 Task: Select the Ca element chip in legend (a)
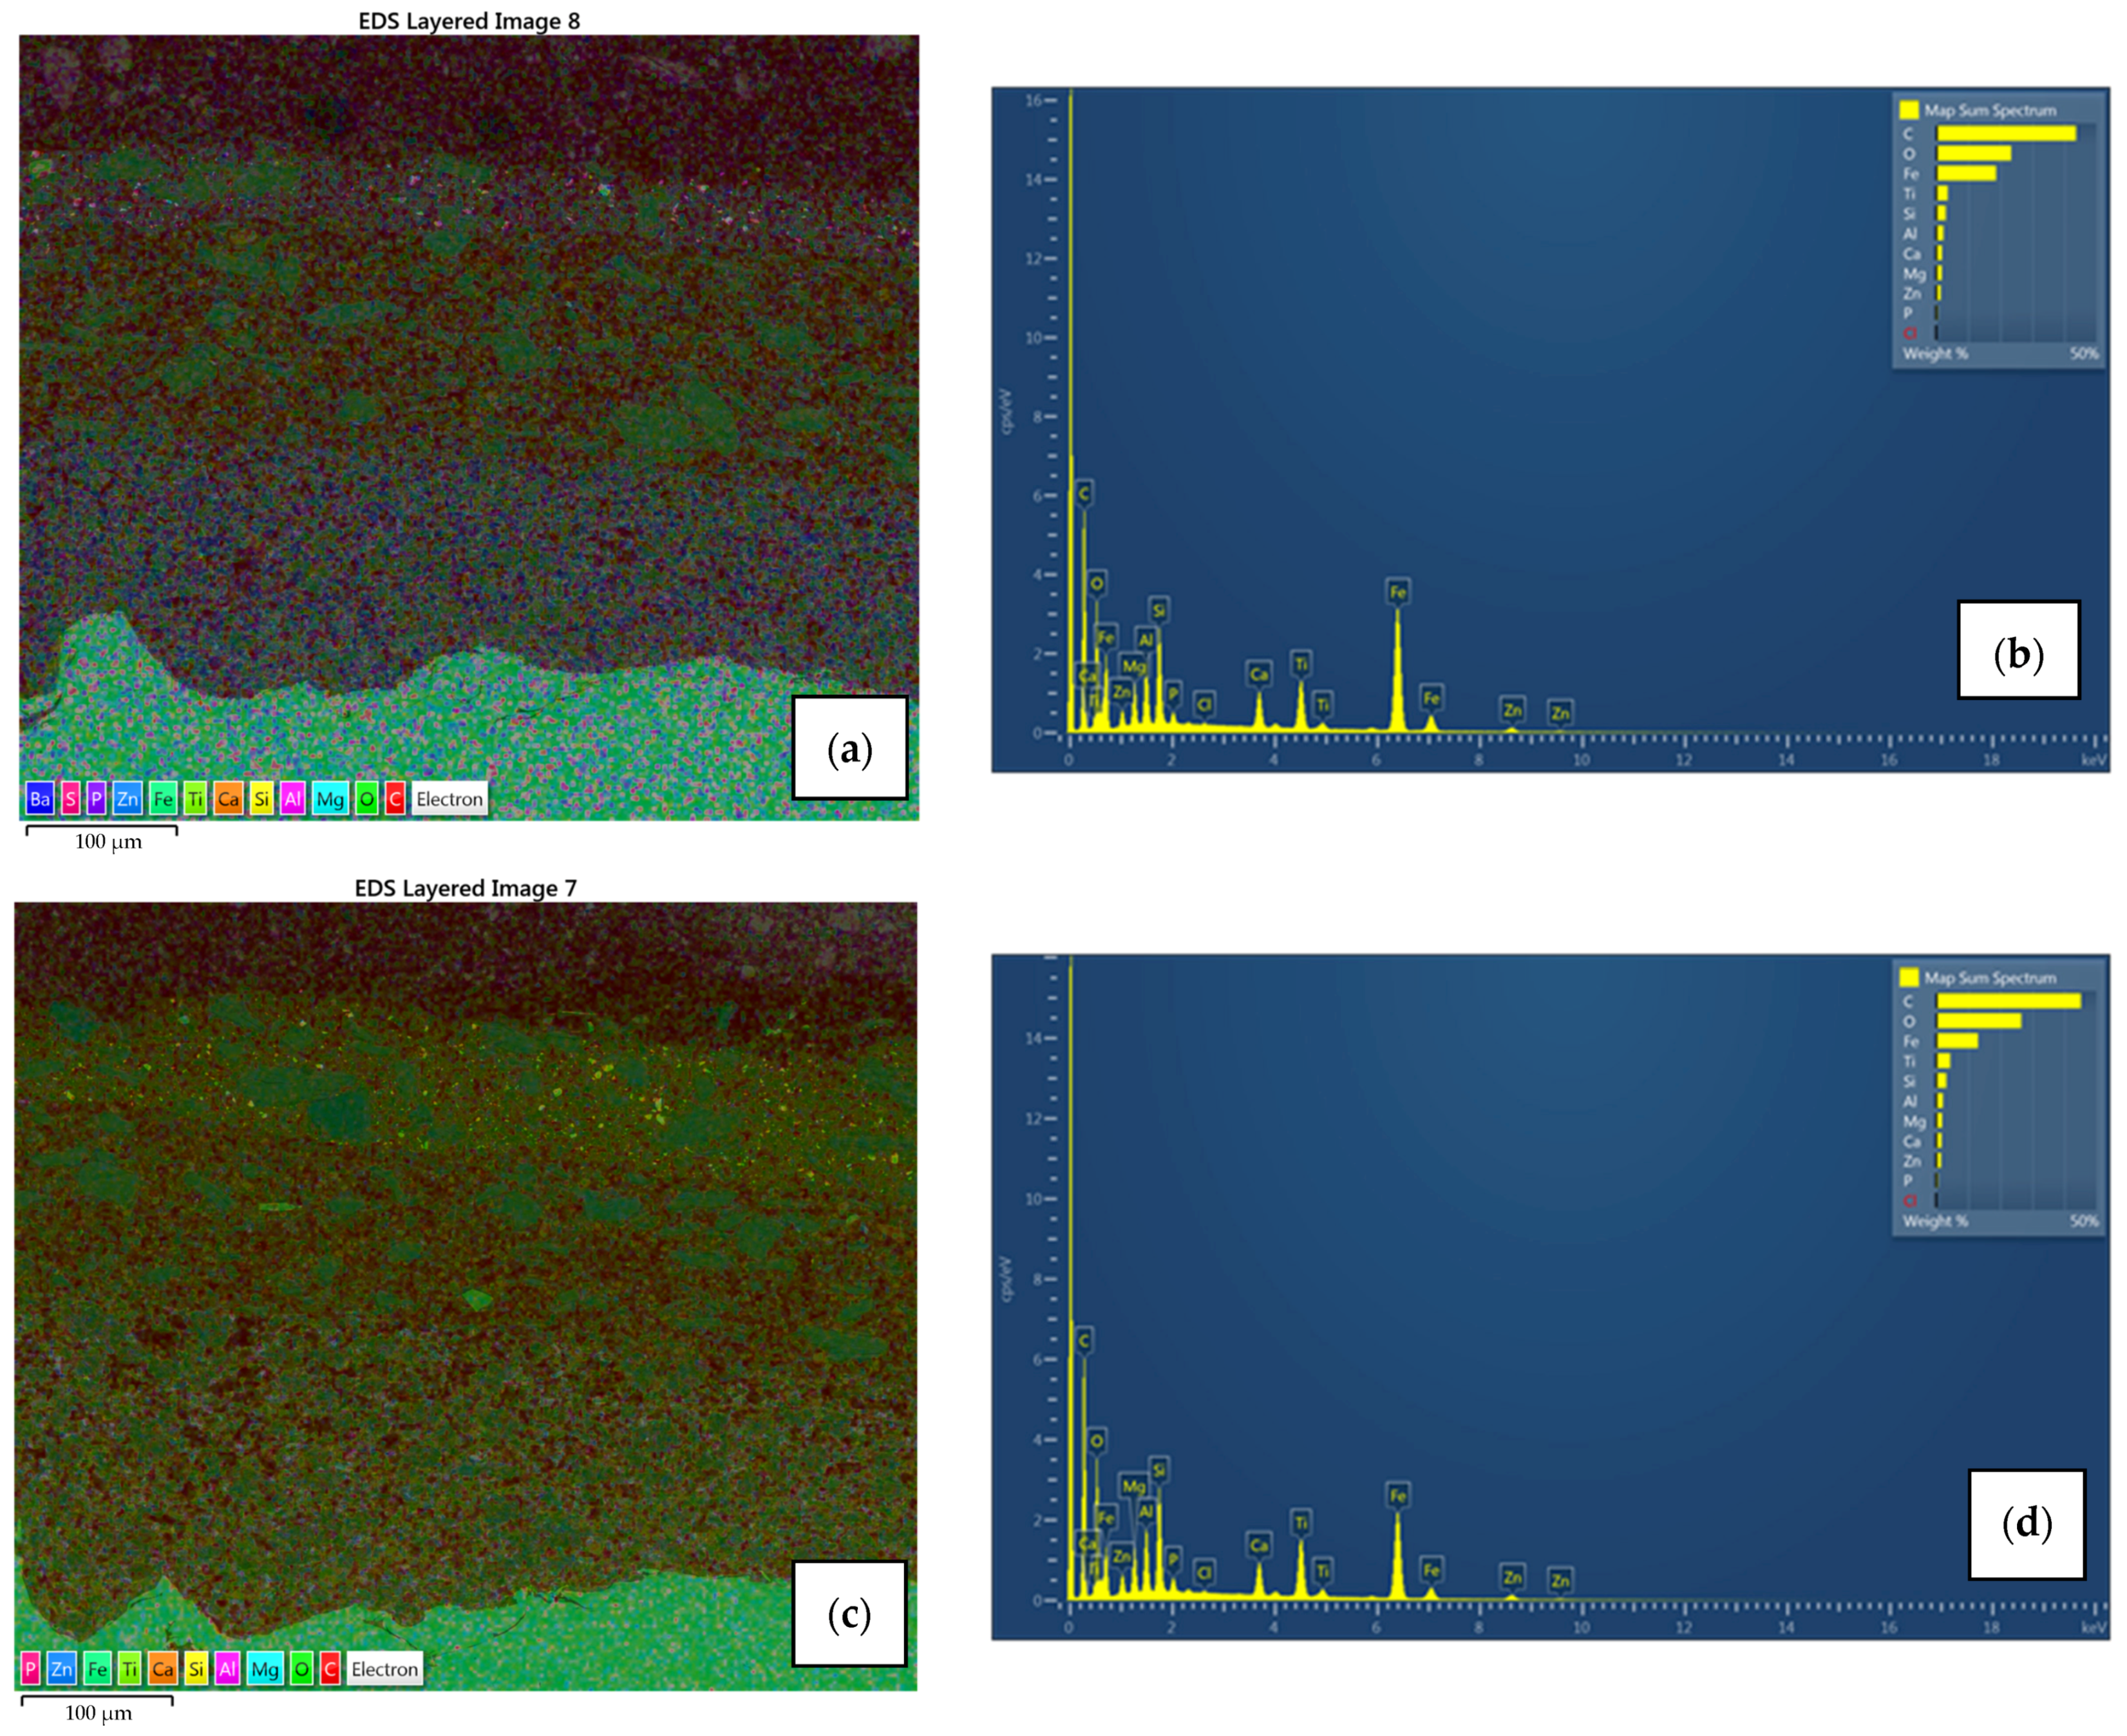[229, 799]
